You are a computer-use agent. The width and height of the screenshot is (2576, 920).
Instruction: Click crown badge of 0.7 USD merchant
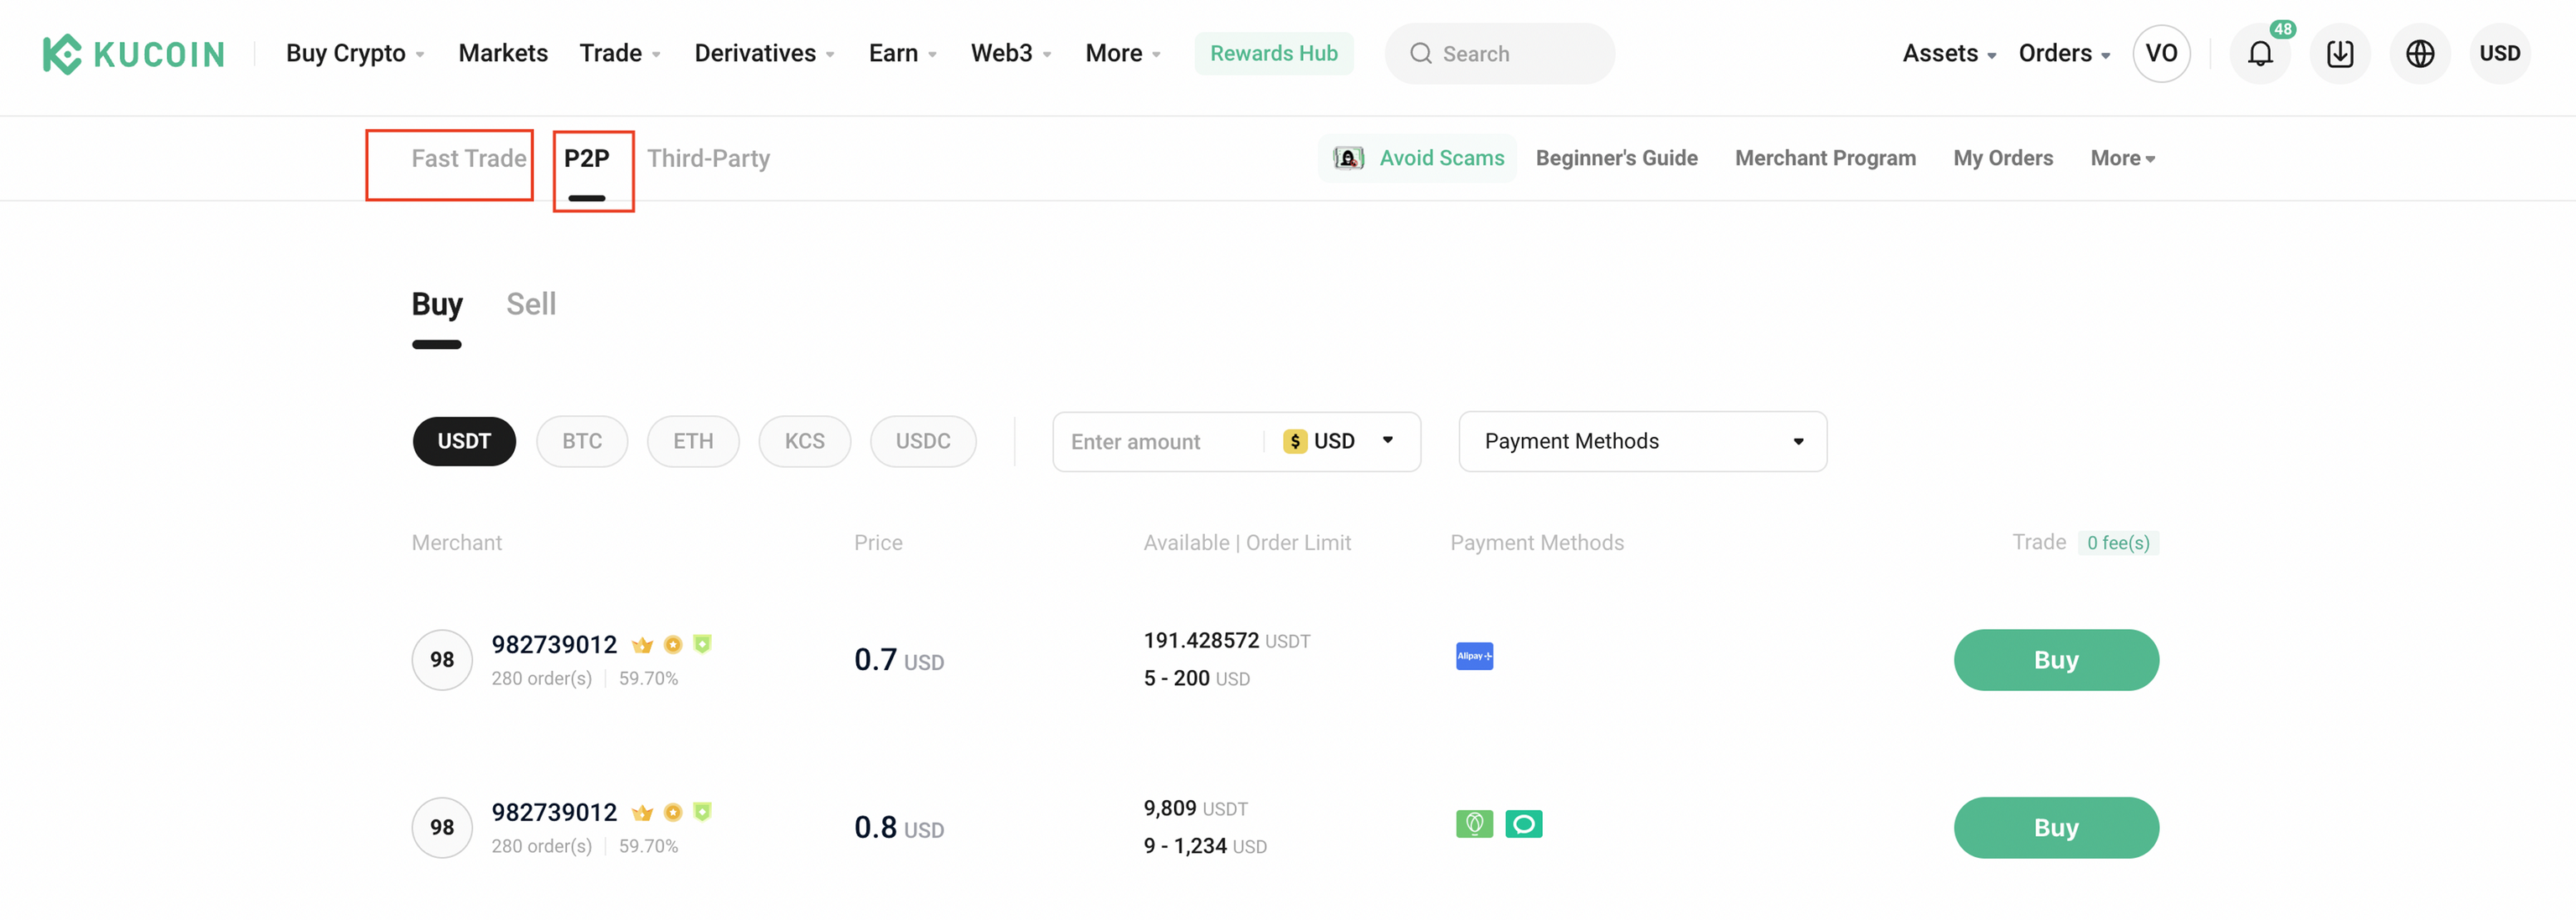pos(642,645)
